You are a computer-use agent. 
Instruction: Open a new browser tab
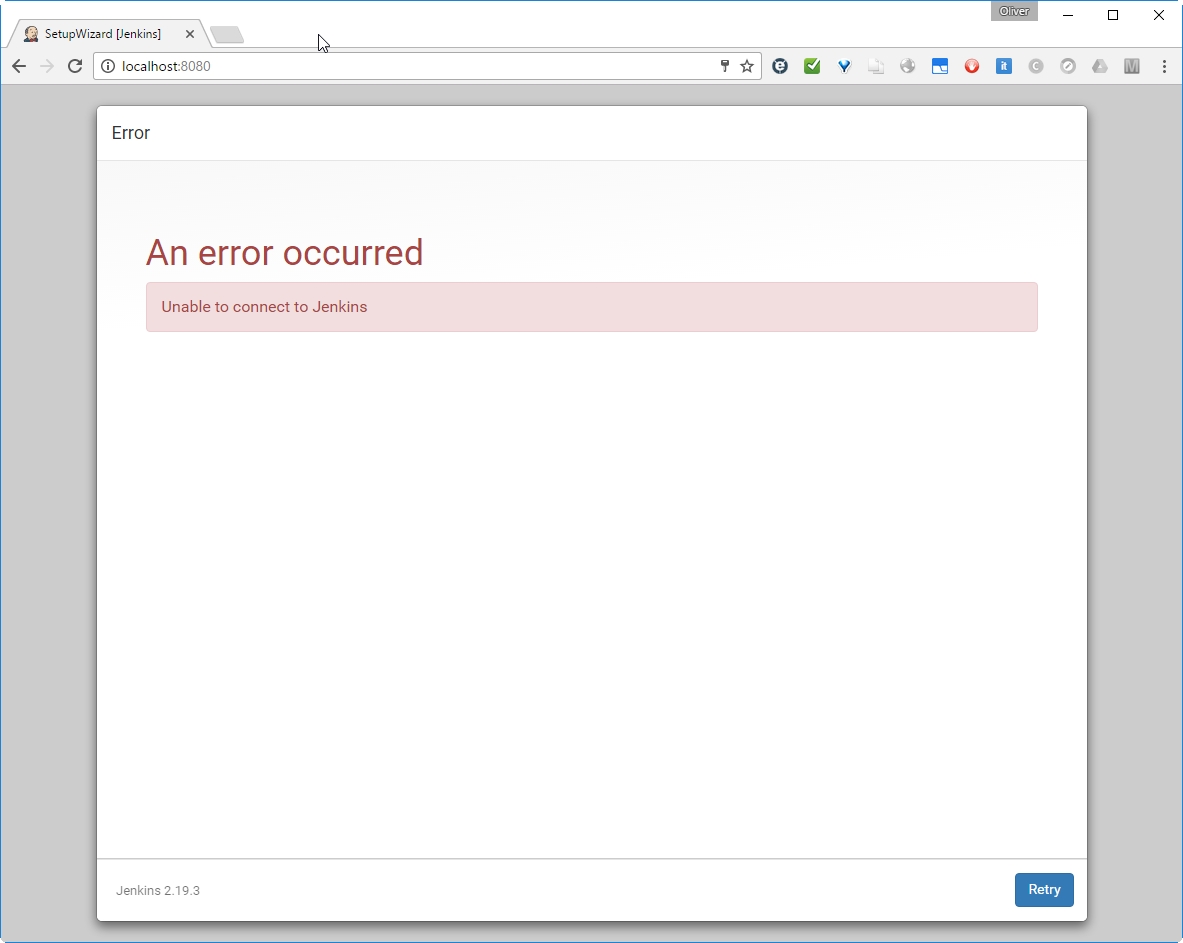click(227, 35)
